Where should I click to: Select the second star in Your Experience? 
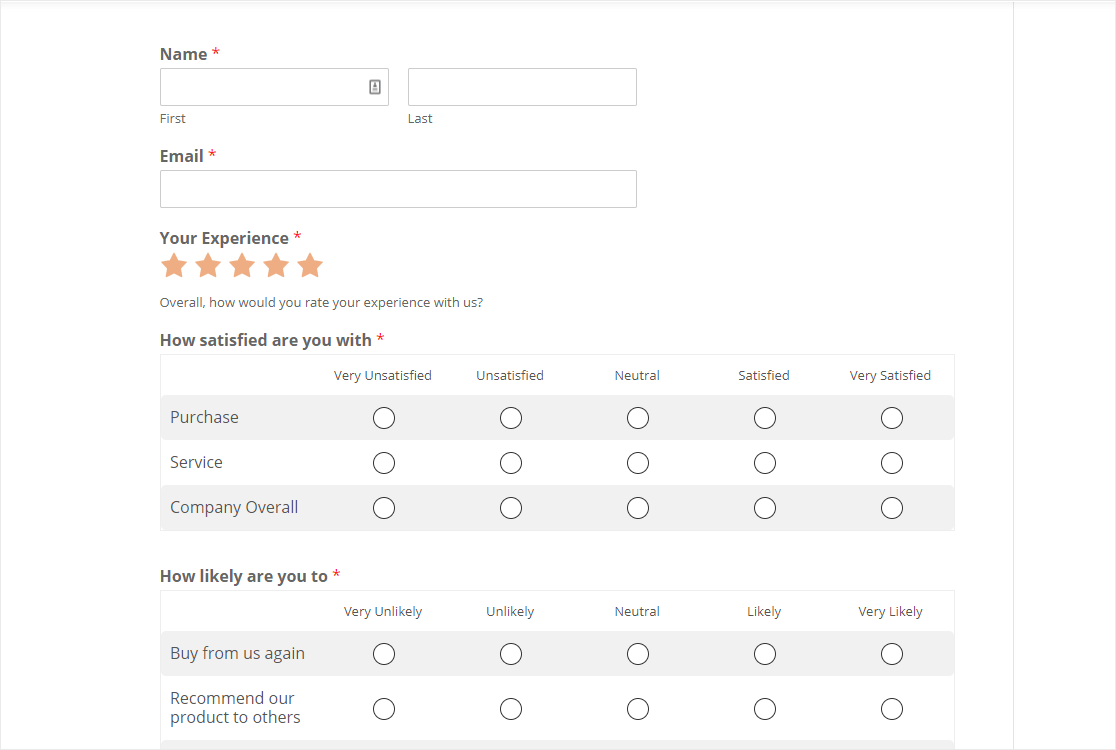(x=208, y=266)
